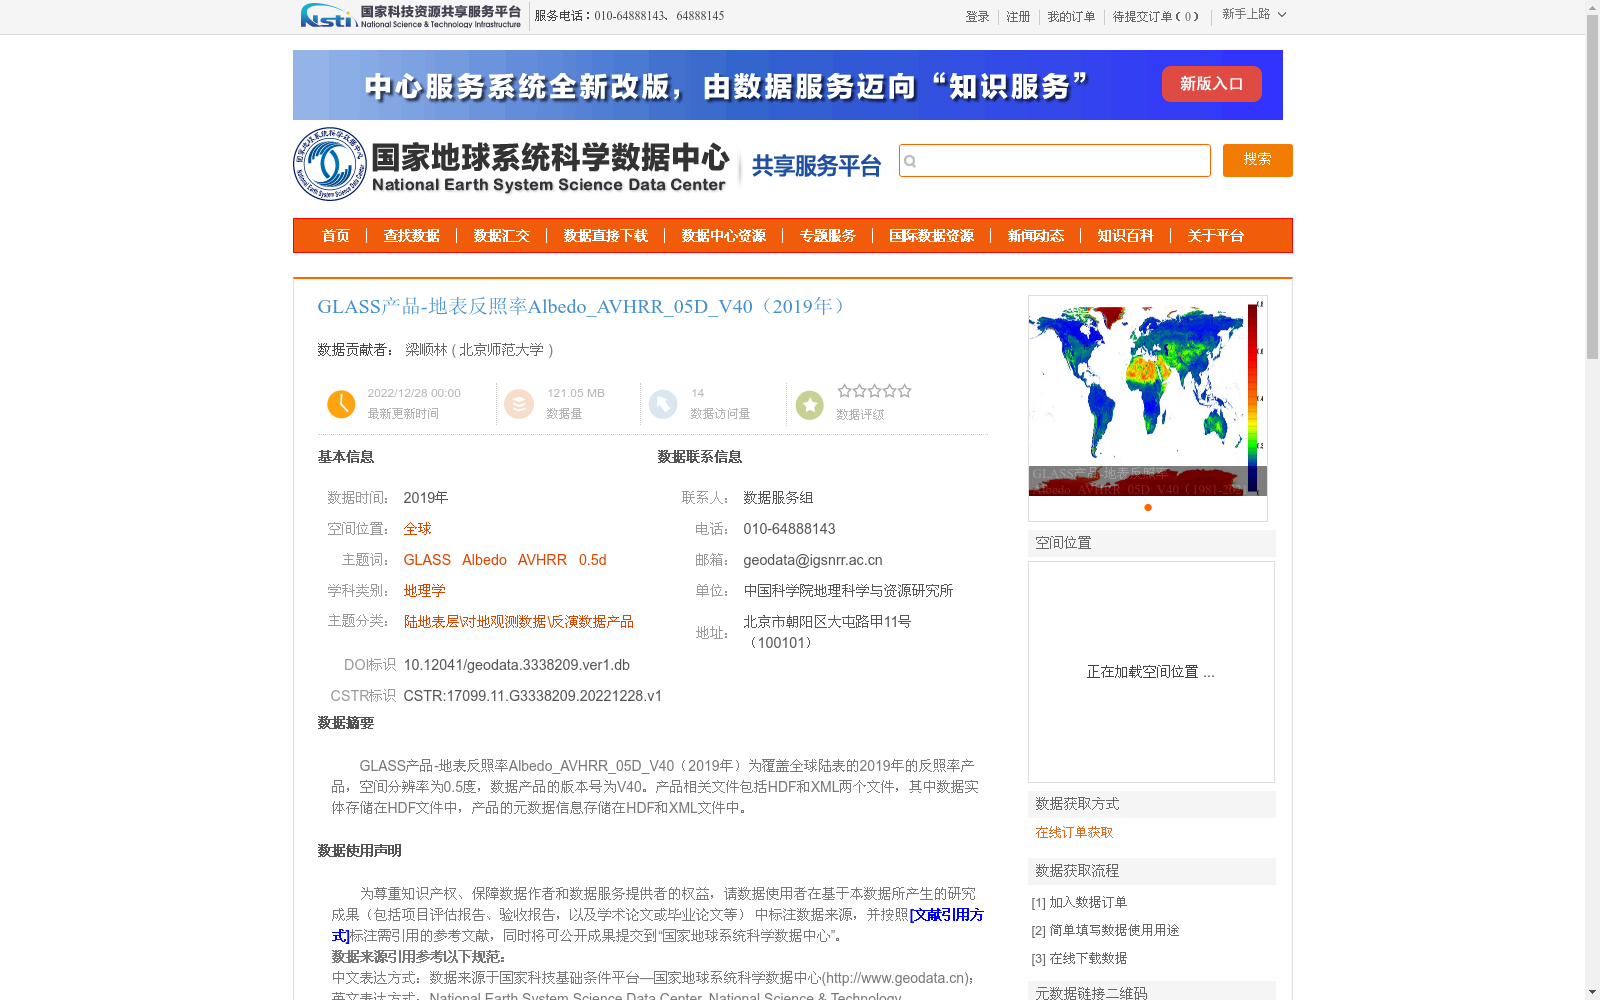
Task: Click the 文献引用方式 blue link
Action: (946, 915)
